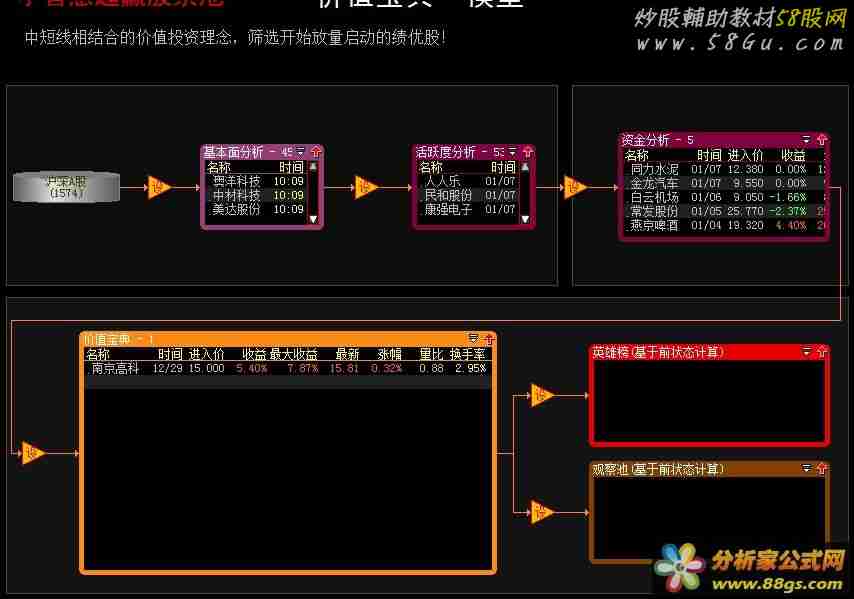This screenshot has height=599, width=854.
Task: Click red up-arrow icon on 资金分析 panel
Action: click(821, 140)
